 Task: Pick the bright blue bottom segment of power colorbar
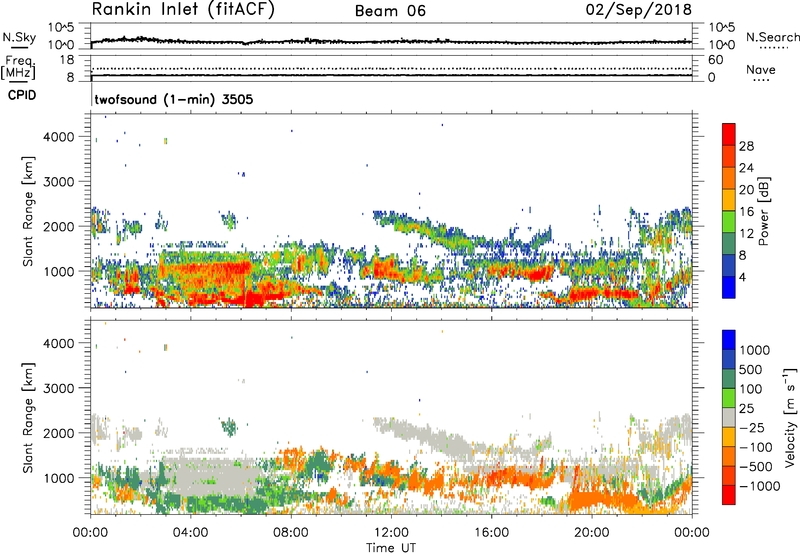pyautogui.click(x=729, y=287)
